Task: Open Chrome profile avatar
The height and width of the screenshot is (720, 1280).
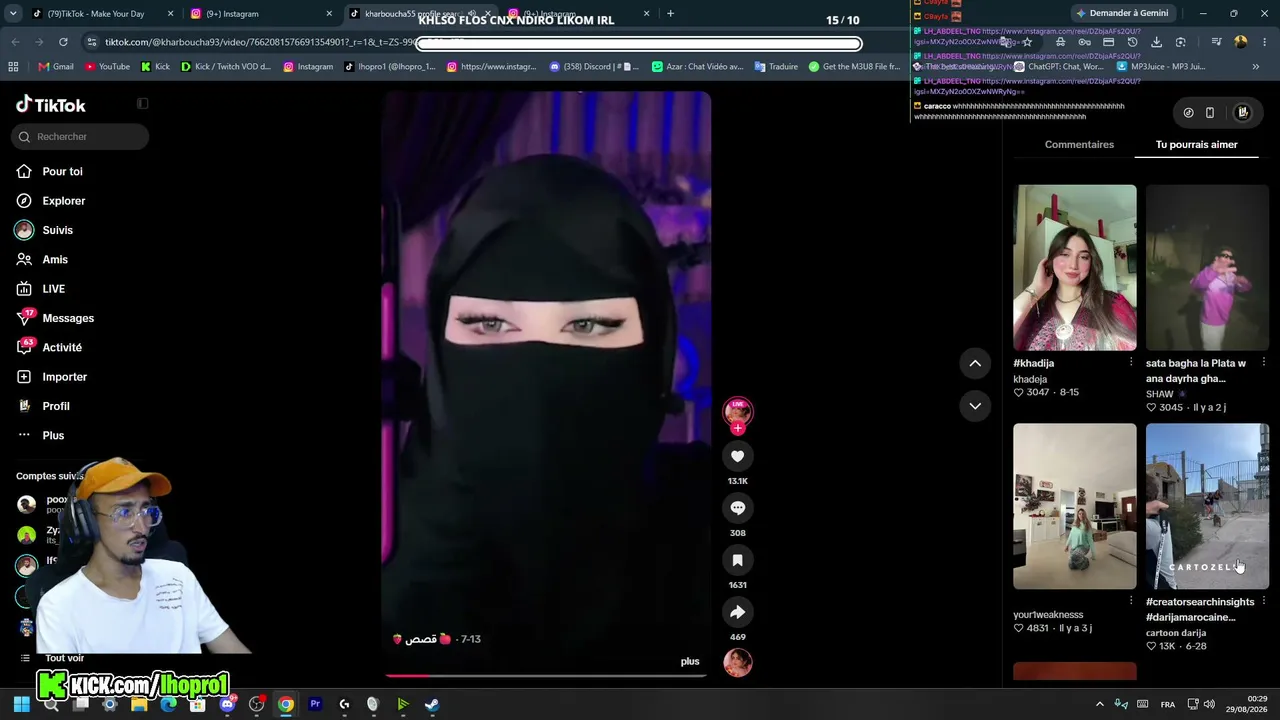Action: click(x=1241, y=42)
